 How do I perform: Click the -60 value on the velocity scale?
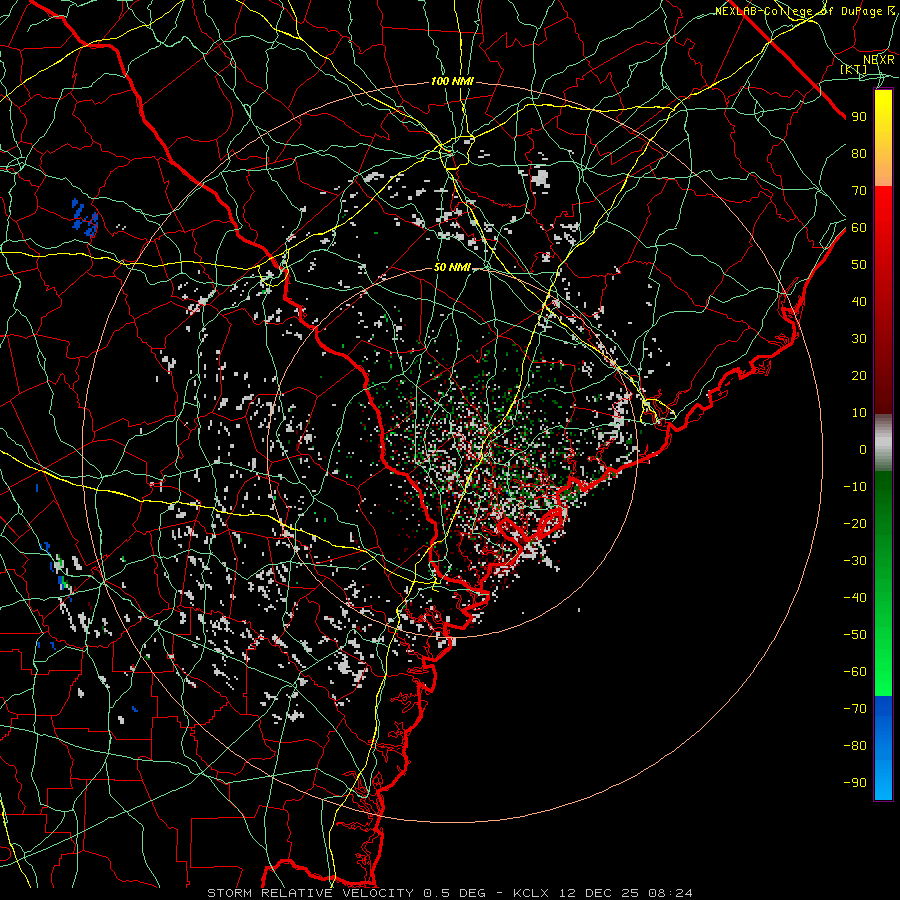(x=855, y=672)
